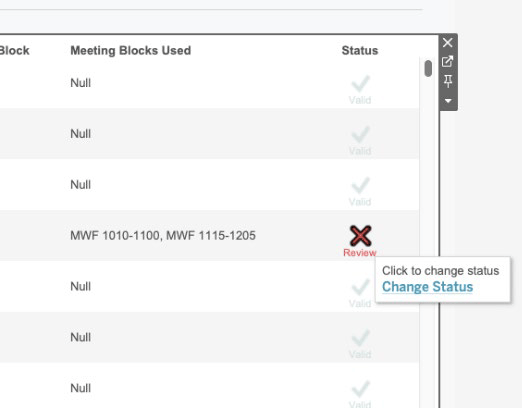
Task: Click the red Review label
Action: tap(360, 253)
